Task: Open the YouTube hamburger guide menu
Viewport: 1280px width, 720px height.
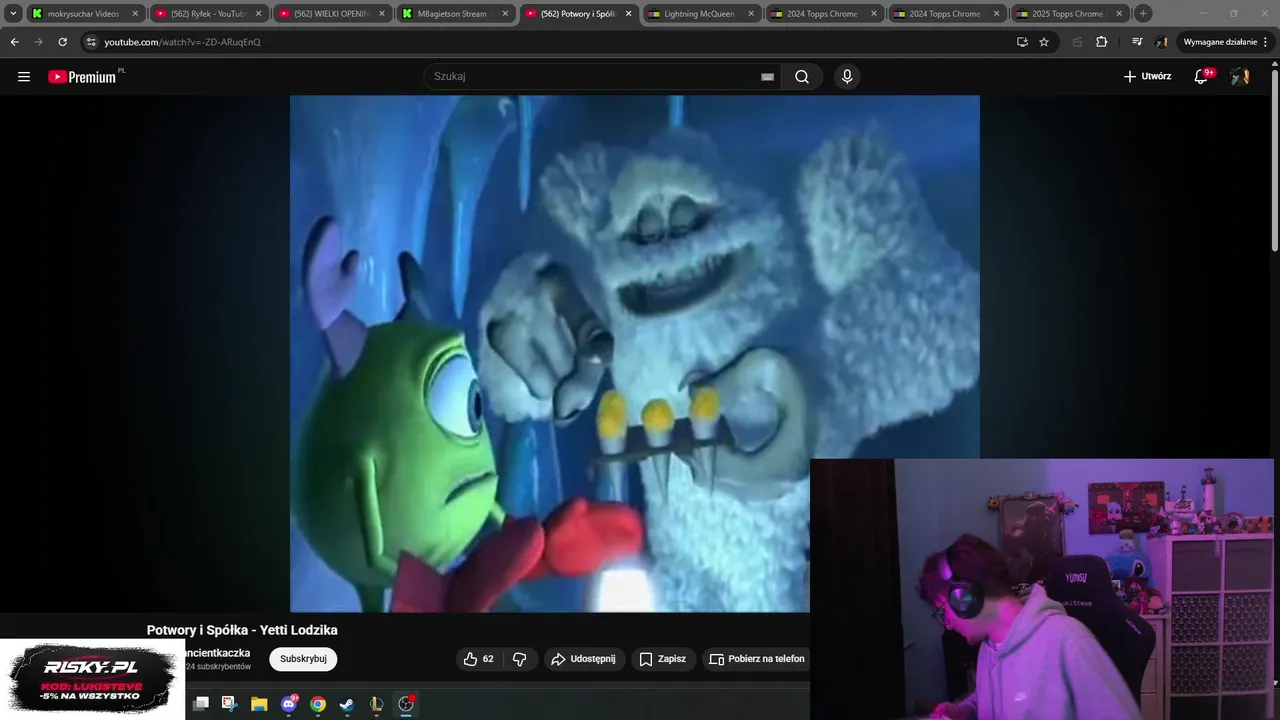Action: [x=24, y=76]
